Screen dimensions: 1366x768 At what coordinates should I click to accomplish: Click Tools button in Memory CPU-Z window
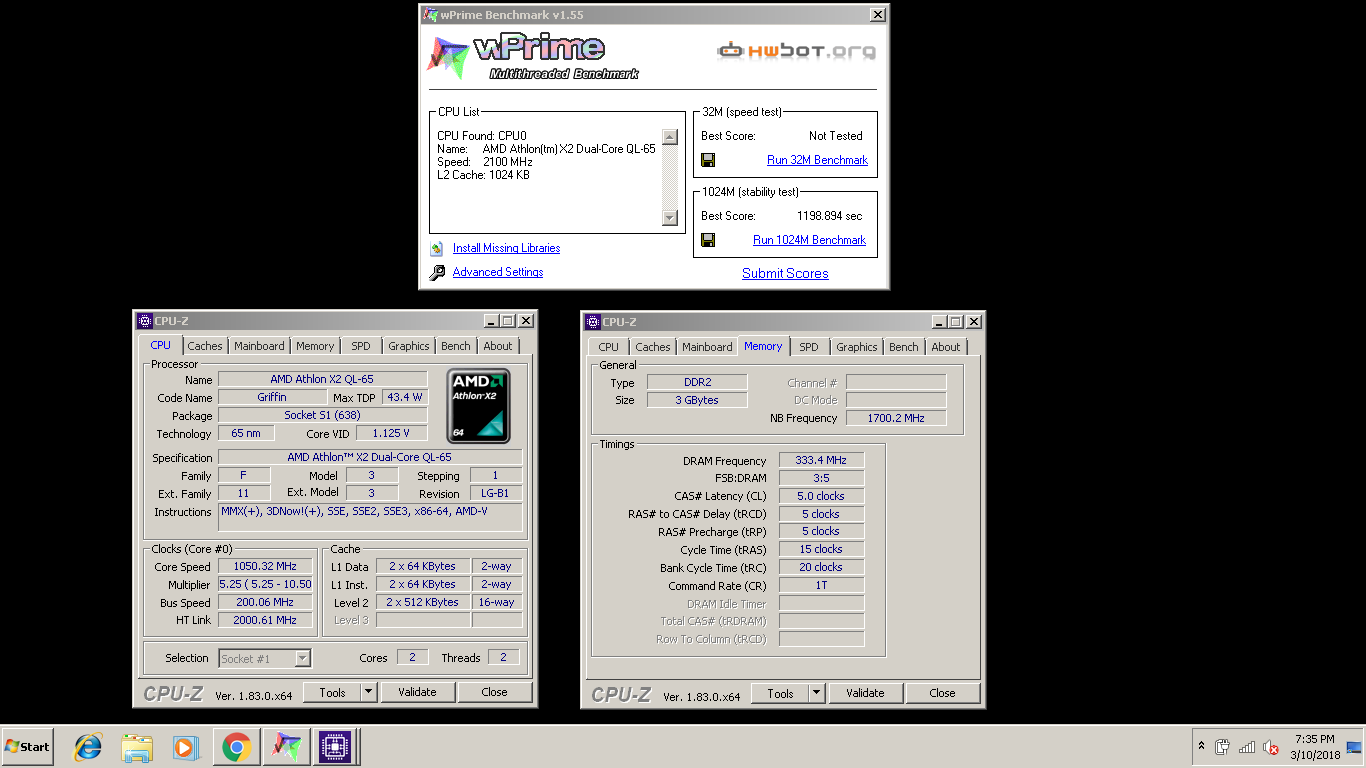coord(781,693)
